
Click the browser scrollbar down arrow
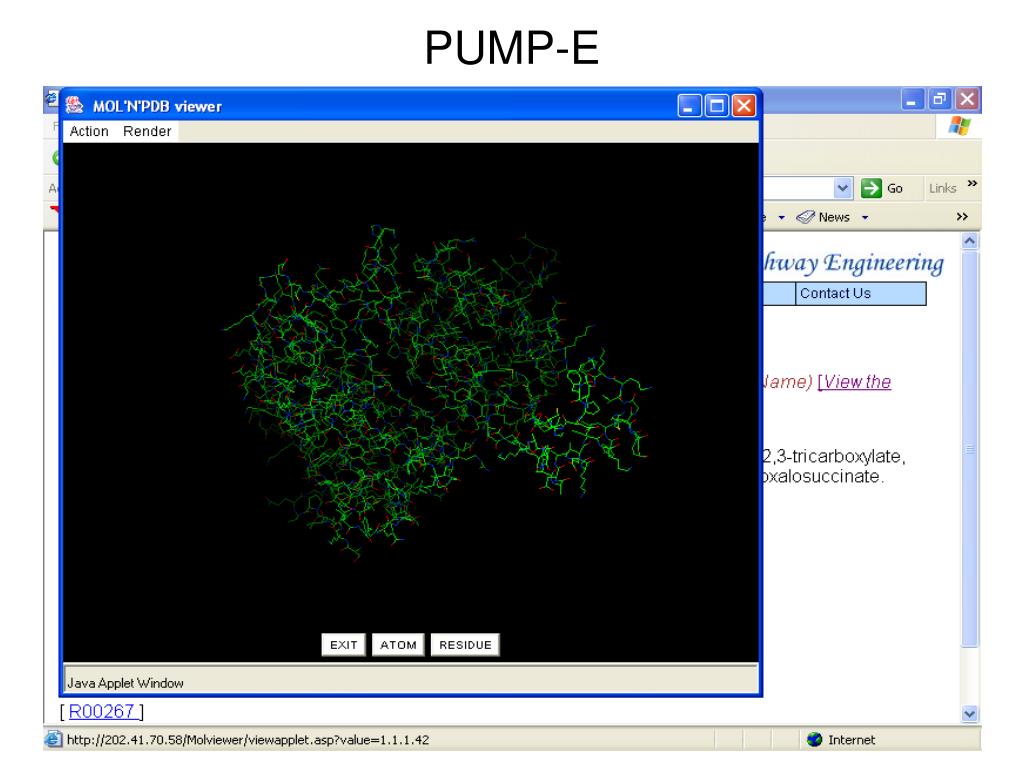click(970, 714)
